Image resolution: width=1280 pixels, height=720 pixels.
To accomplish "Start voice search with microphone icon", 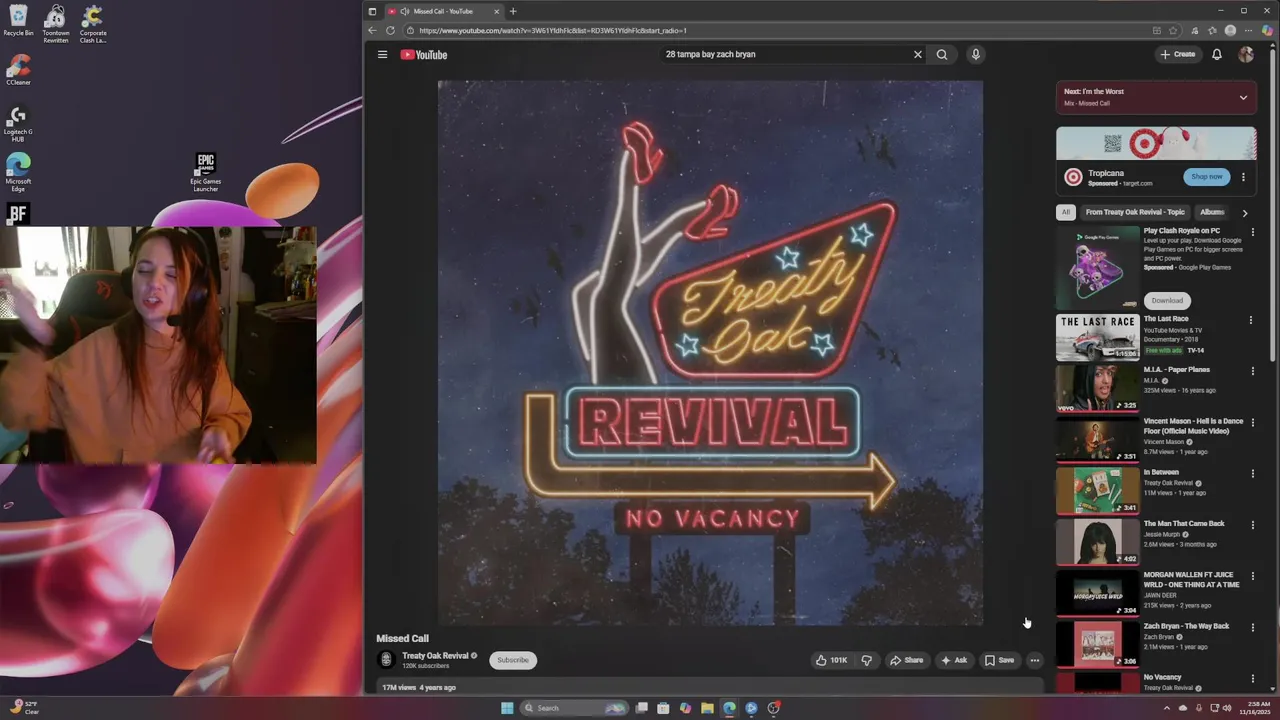I will [976, 54].
